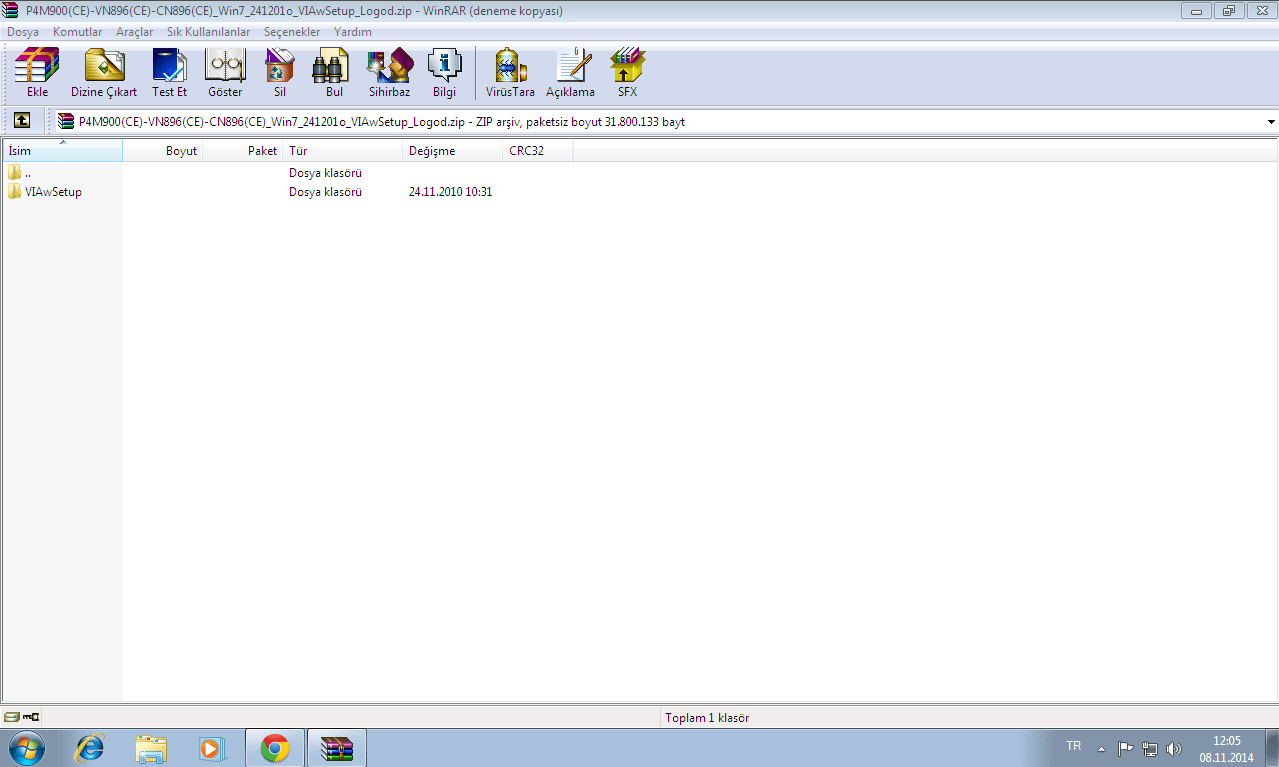Sort files by CRC32 column
The height and width of the screenshot is (767, 1279).
click(538, 151)
